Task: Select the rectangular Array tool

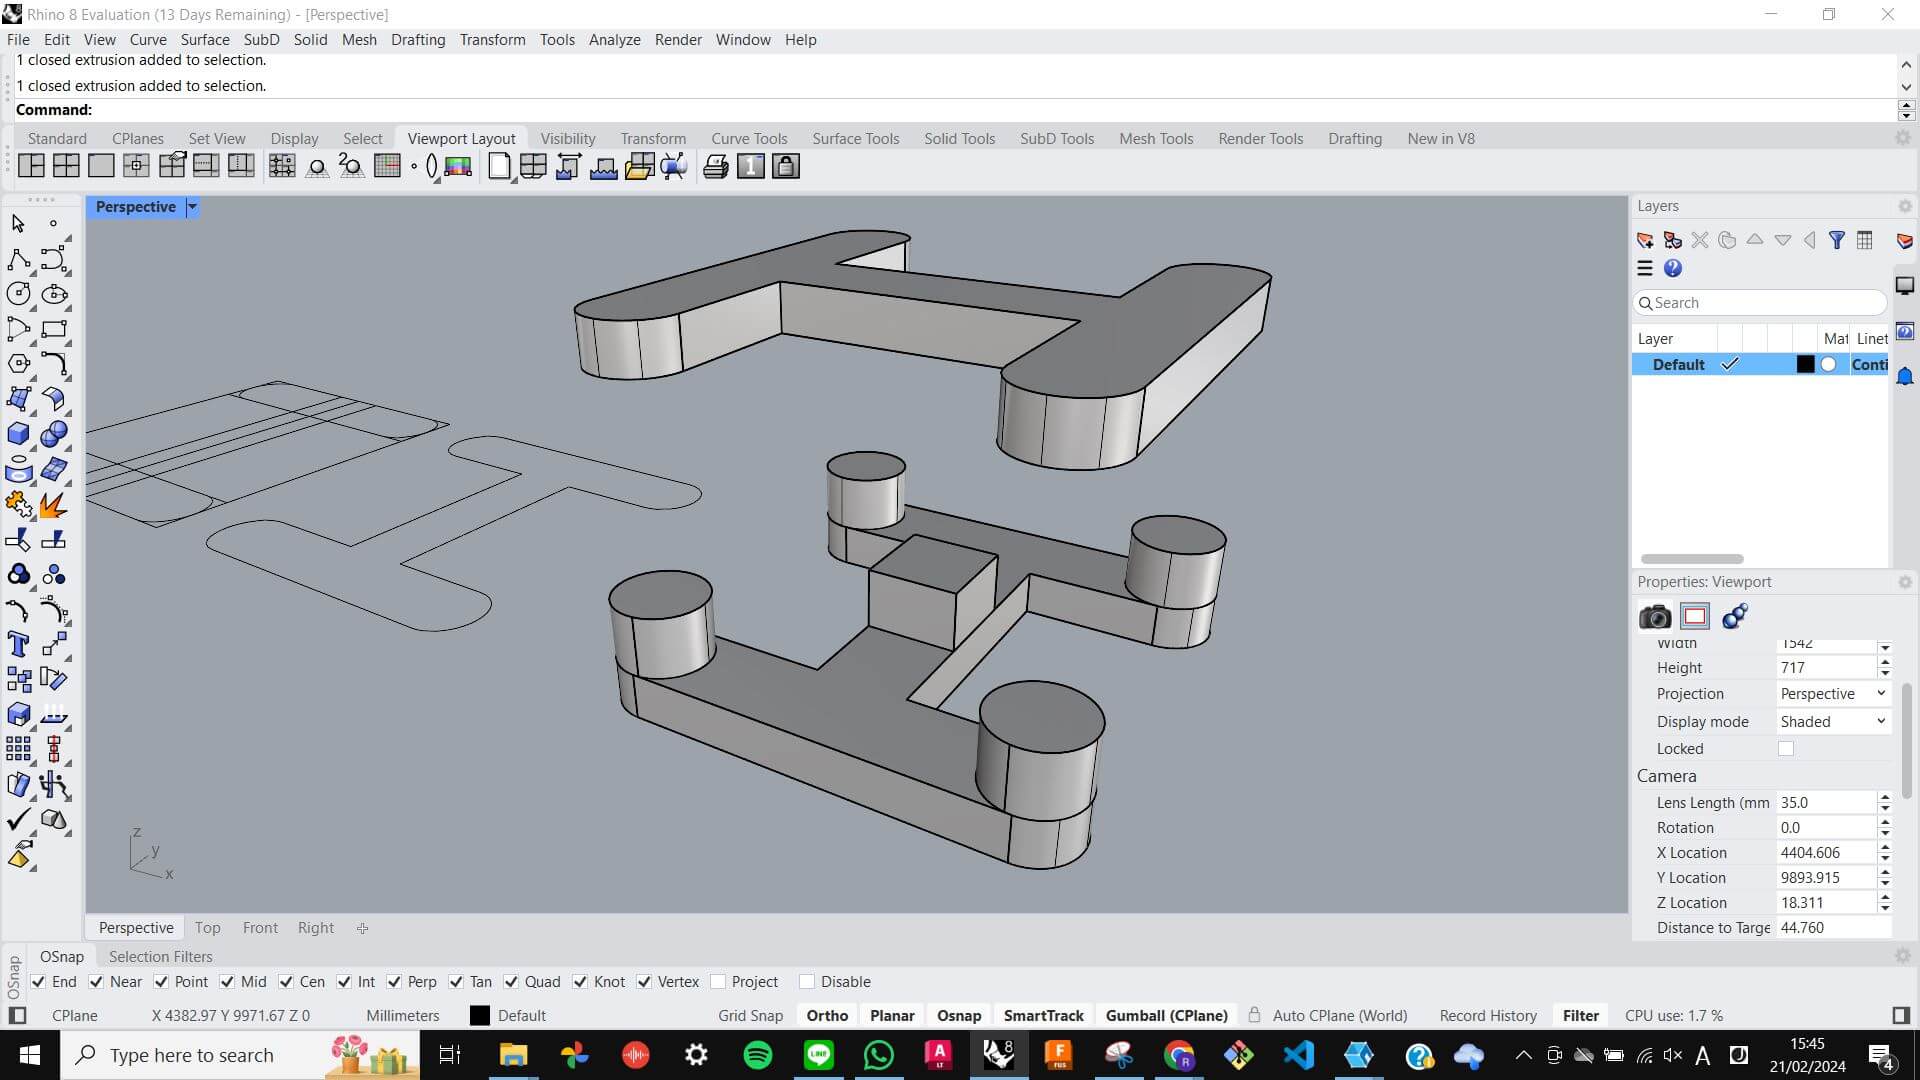Action: [18, 749]
